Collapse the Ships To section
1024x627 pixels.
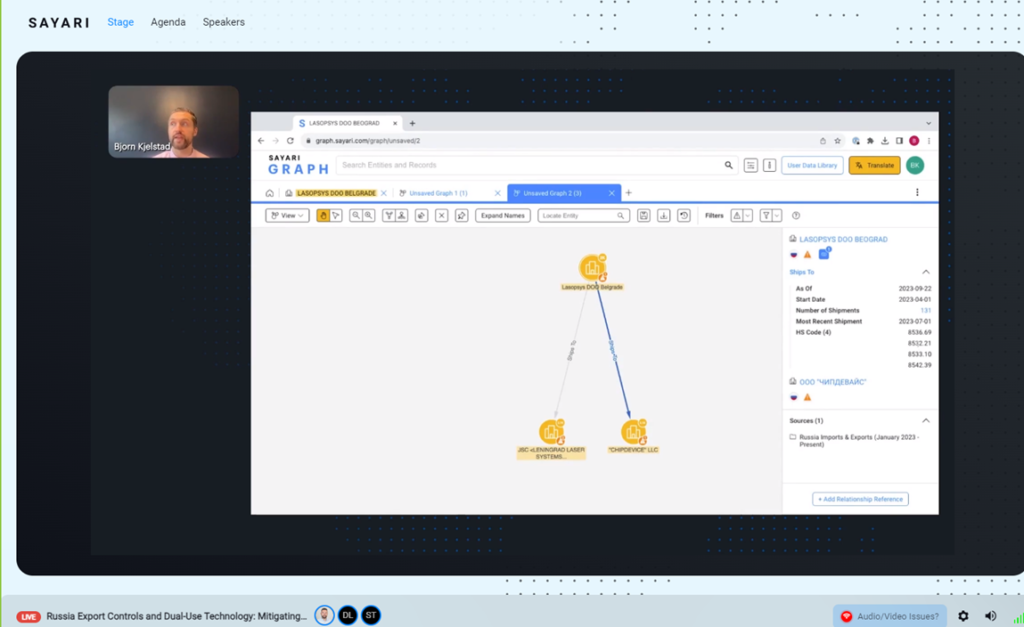pos(925,272)
